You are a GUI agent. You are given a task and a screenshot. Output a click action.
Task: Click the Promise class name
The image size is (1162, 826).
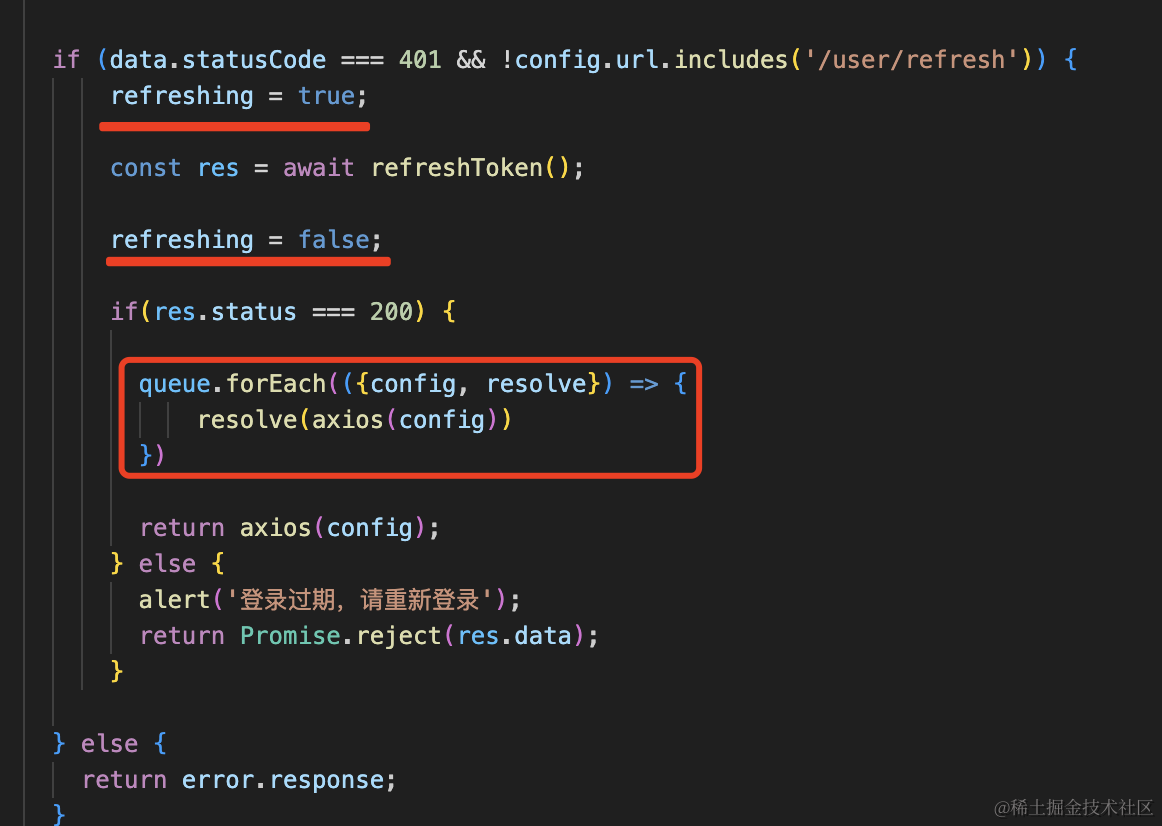[290, 636]
